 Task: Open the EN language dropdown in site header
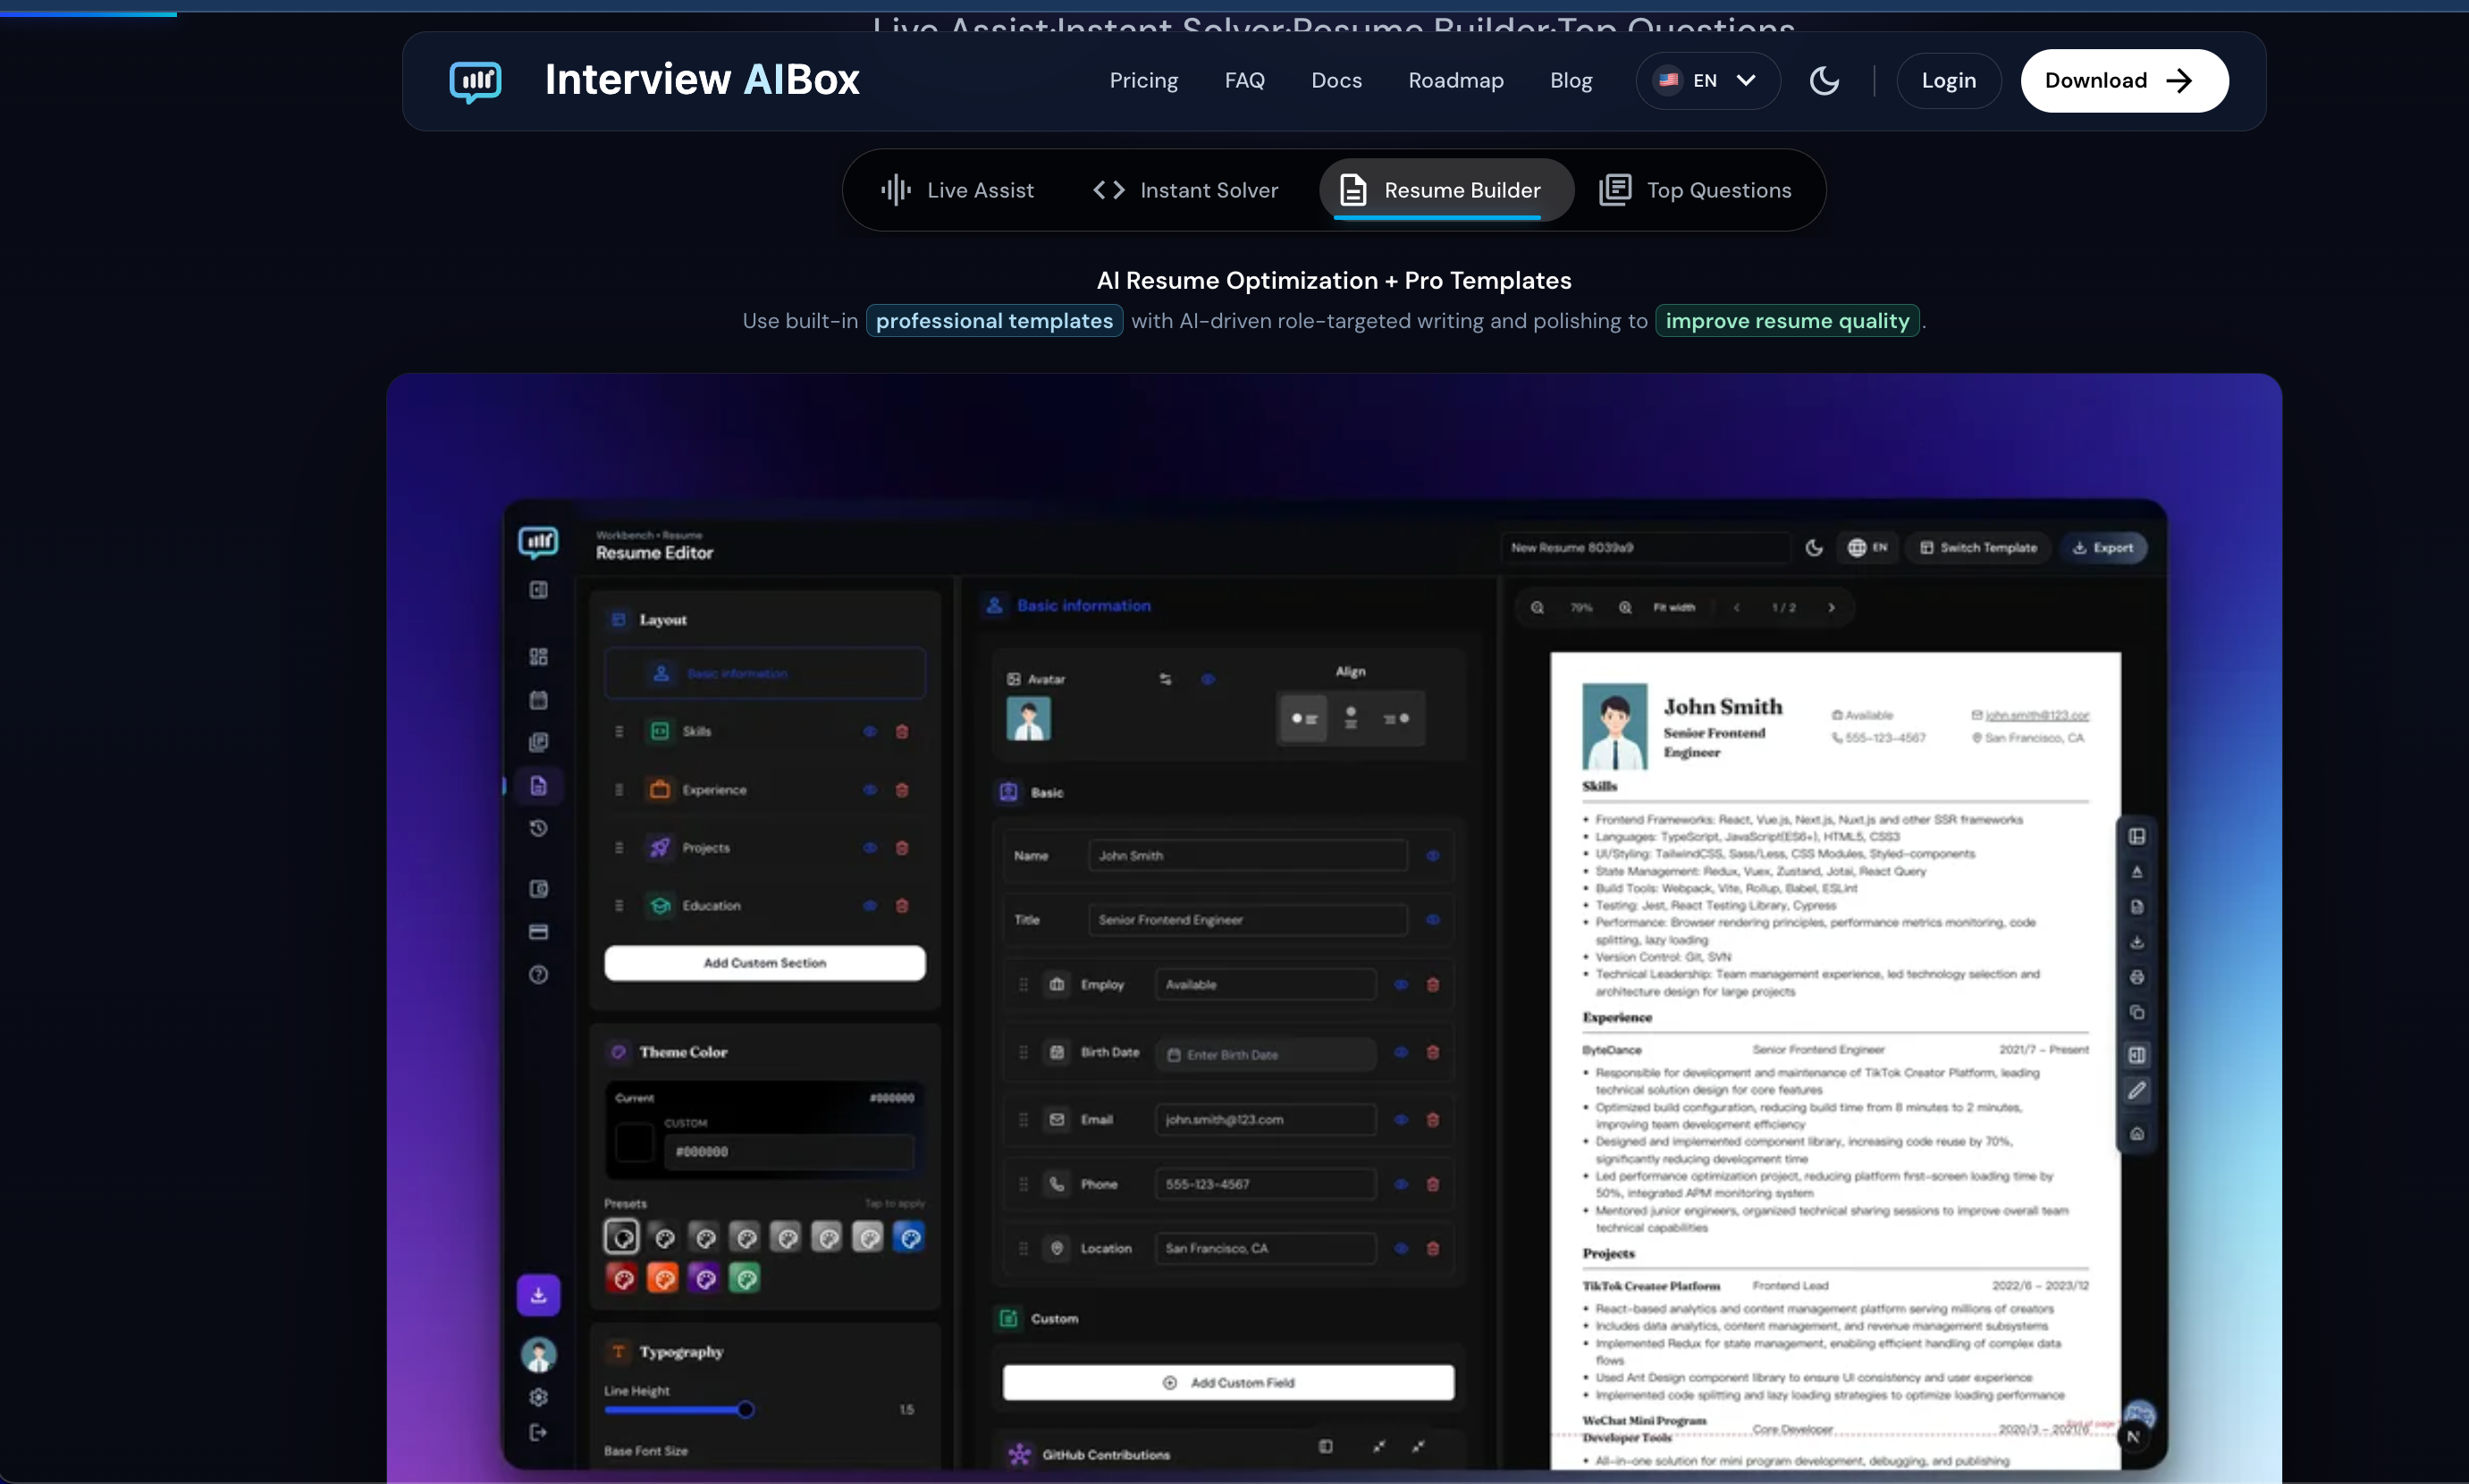[1708, 81]
